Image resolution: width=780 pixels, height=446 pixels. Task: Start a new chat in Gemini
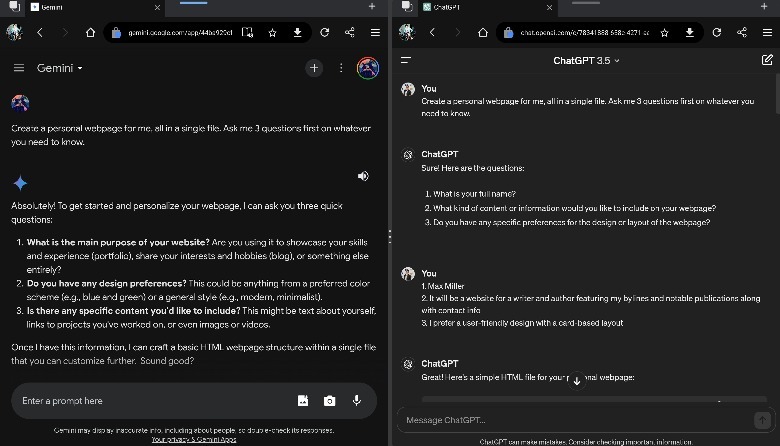(x=314, y=68)
